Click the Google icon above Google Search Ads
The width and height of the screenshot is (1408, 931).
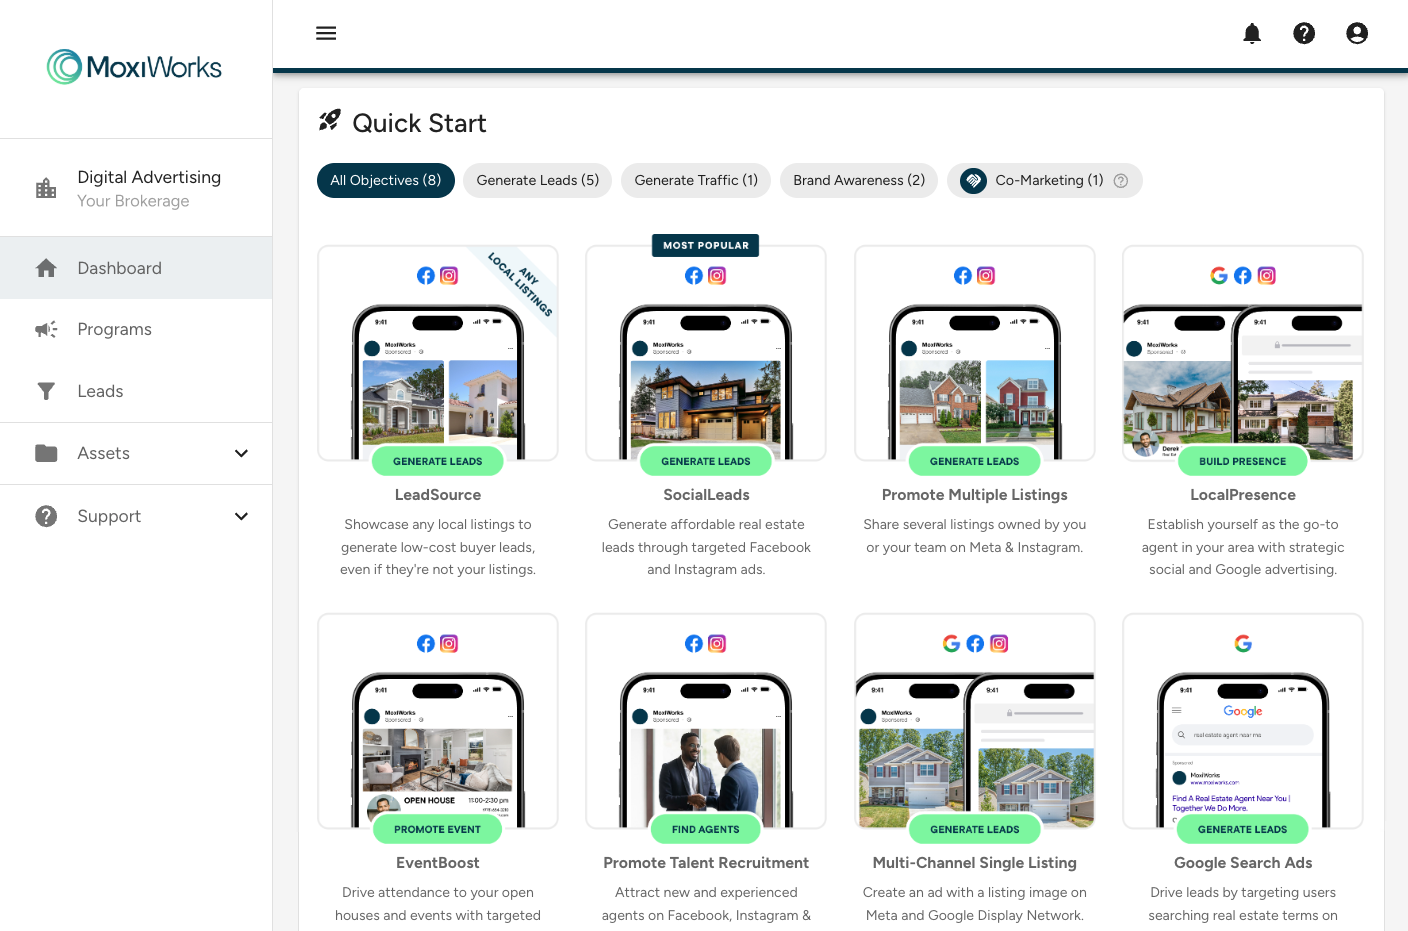pos(1243,643)
